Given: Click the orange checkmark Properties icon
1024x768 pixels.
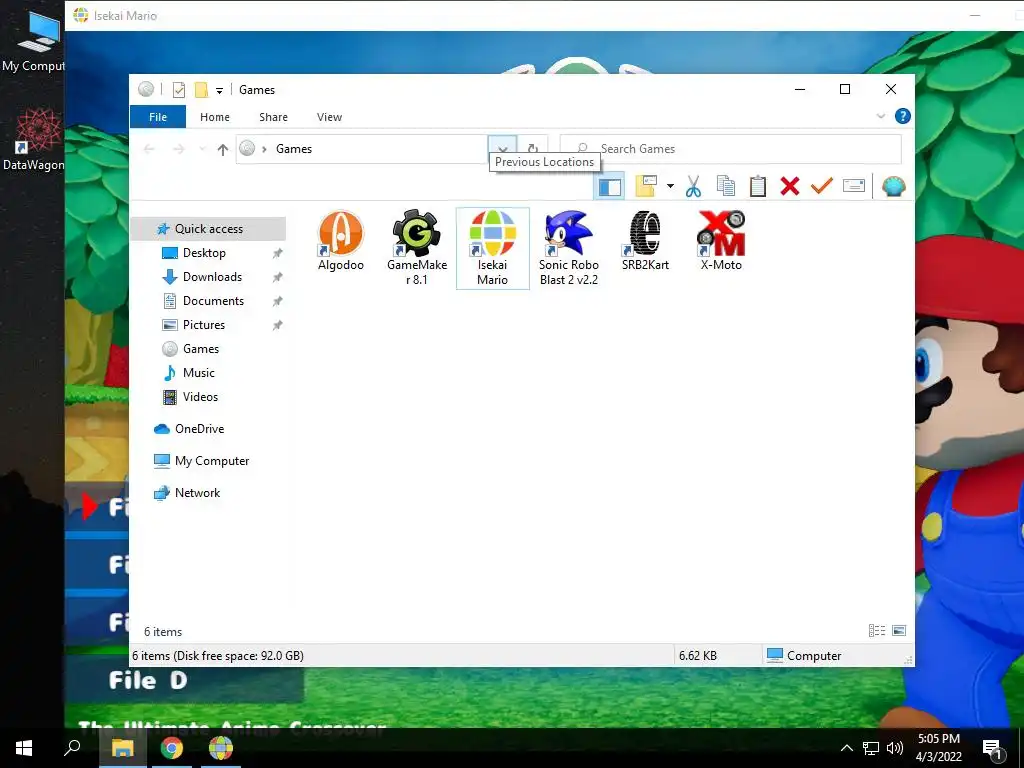Looking at the screenshot, I should coord(822,187).
